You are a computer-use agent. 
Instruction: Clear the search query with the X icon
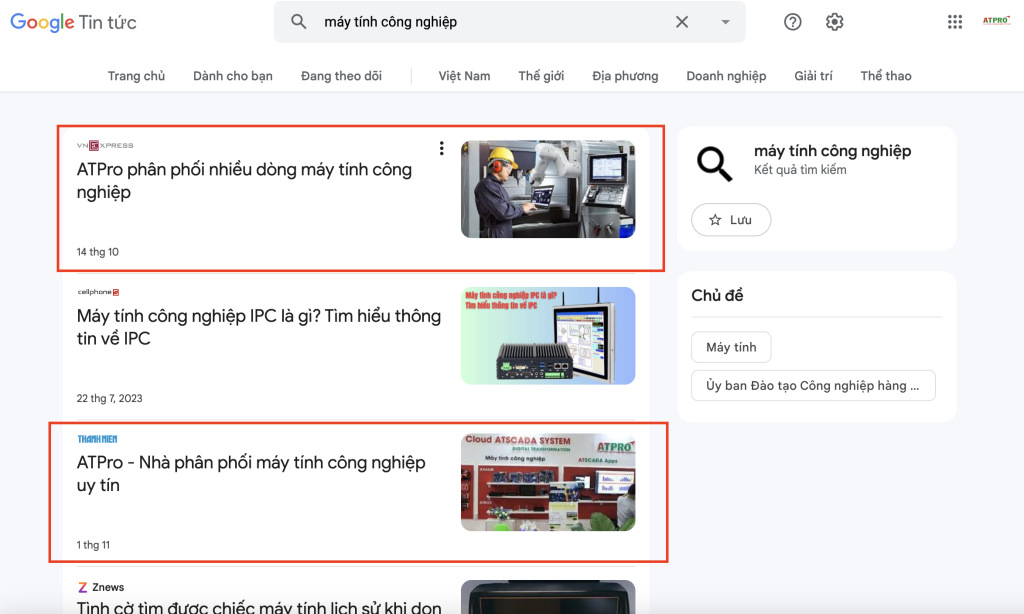pyautogui.click(x=682, y=21)
